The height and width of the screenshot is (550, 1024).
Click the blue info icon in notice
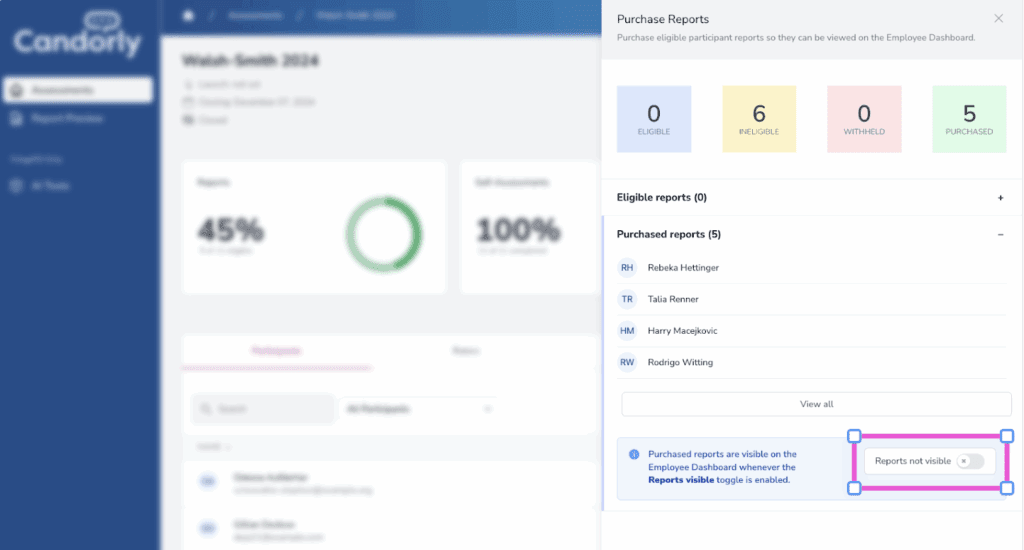click(634, 454)
